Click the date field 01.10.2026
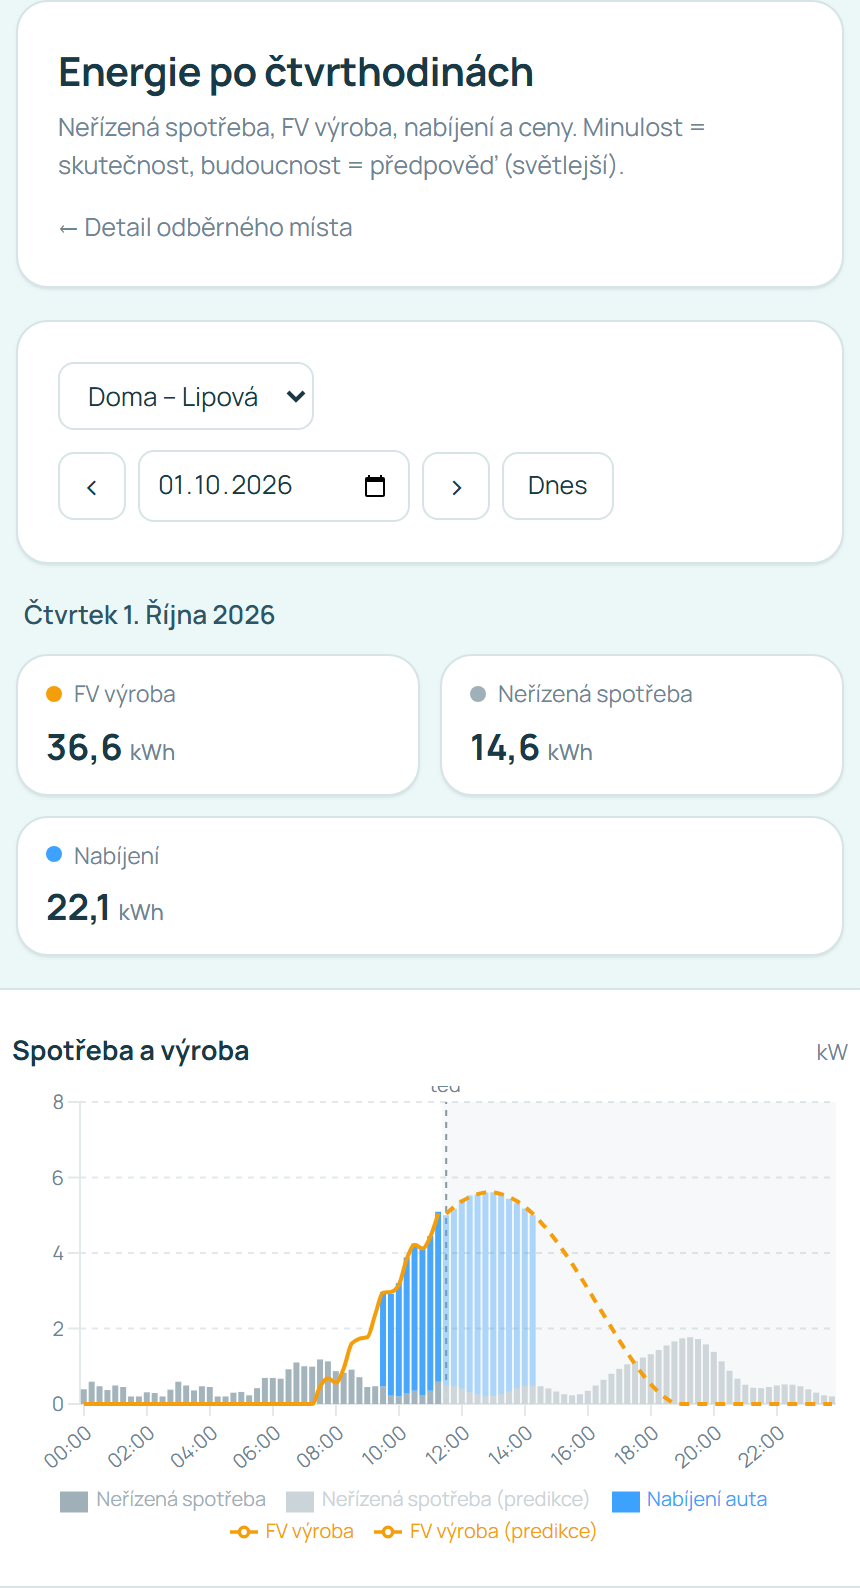Image resolution: width=860 pixels, height=1588 pixels. 274,486
